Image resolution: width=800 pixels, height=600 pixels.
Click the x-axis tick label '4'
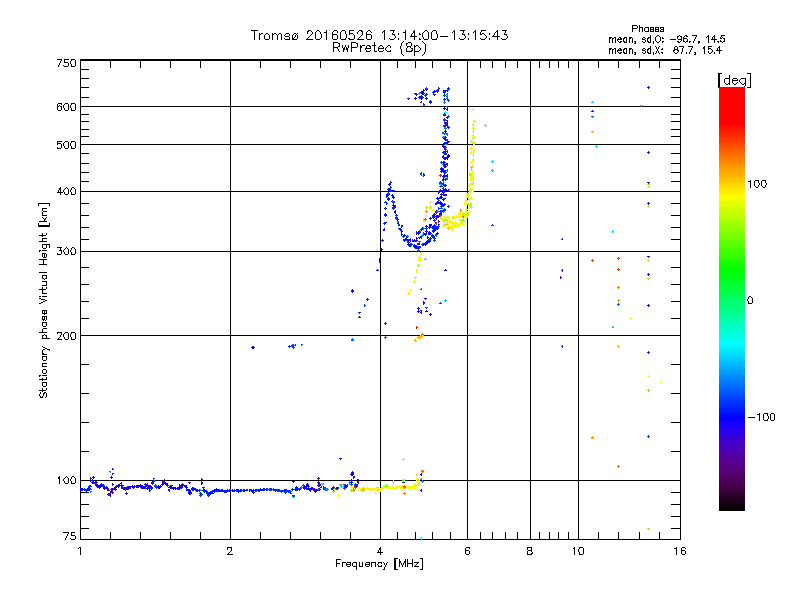(380, 551)
